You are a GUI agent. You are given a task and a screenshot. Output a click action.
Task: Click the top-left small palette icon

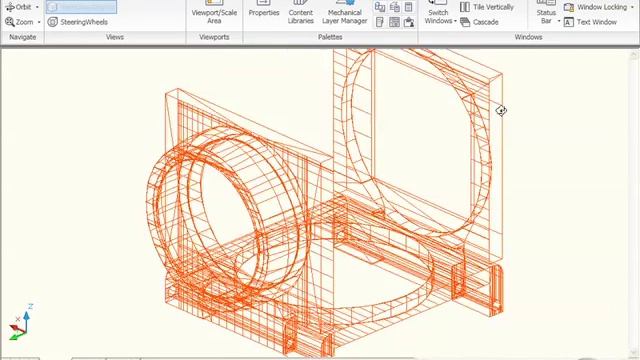(380, 7)
